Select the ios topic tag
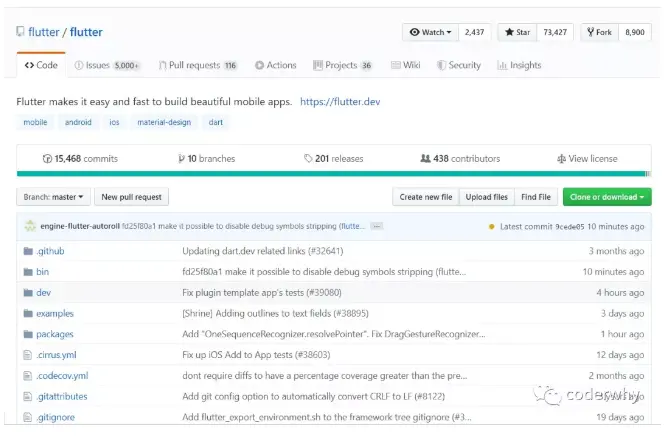The image size is (667, 445). pyautogui.click(x=114, y=122)
